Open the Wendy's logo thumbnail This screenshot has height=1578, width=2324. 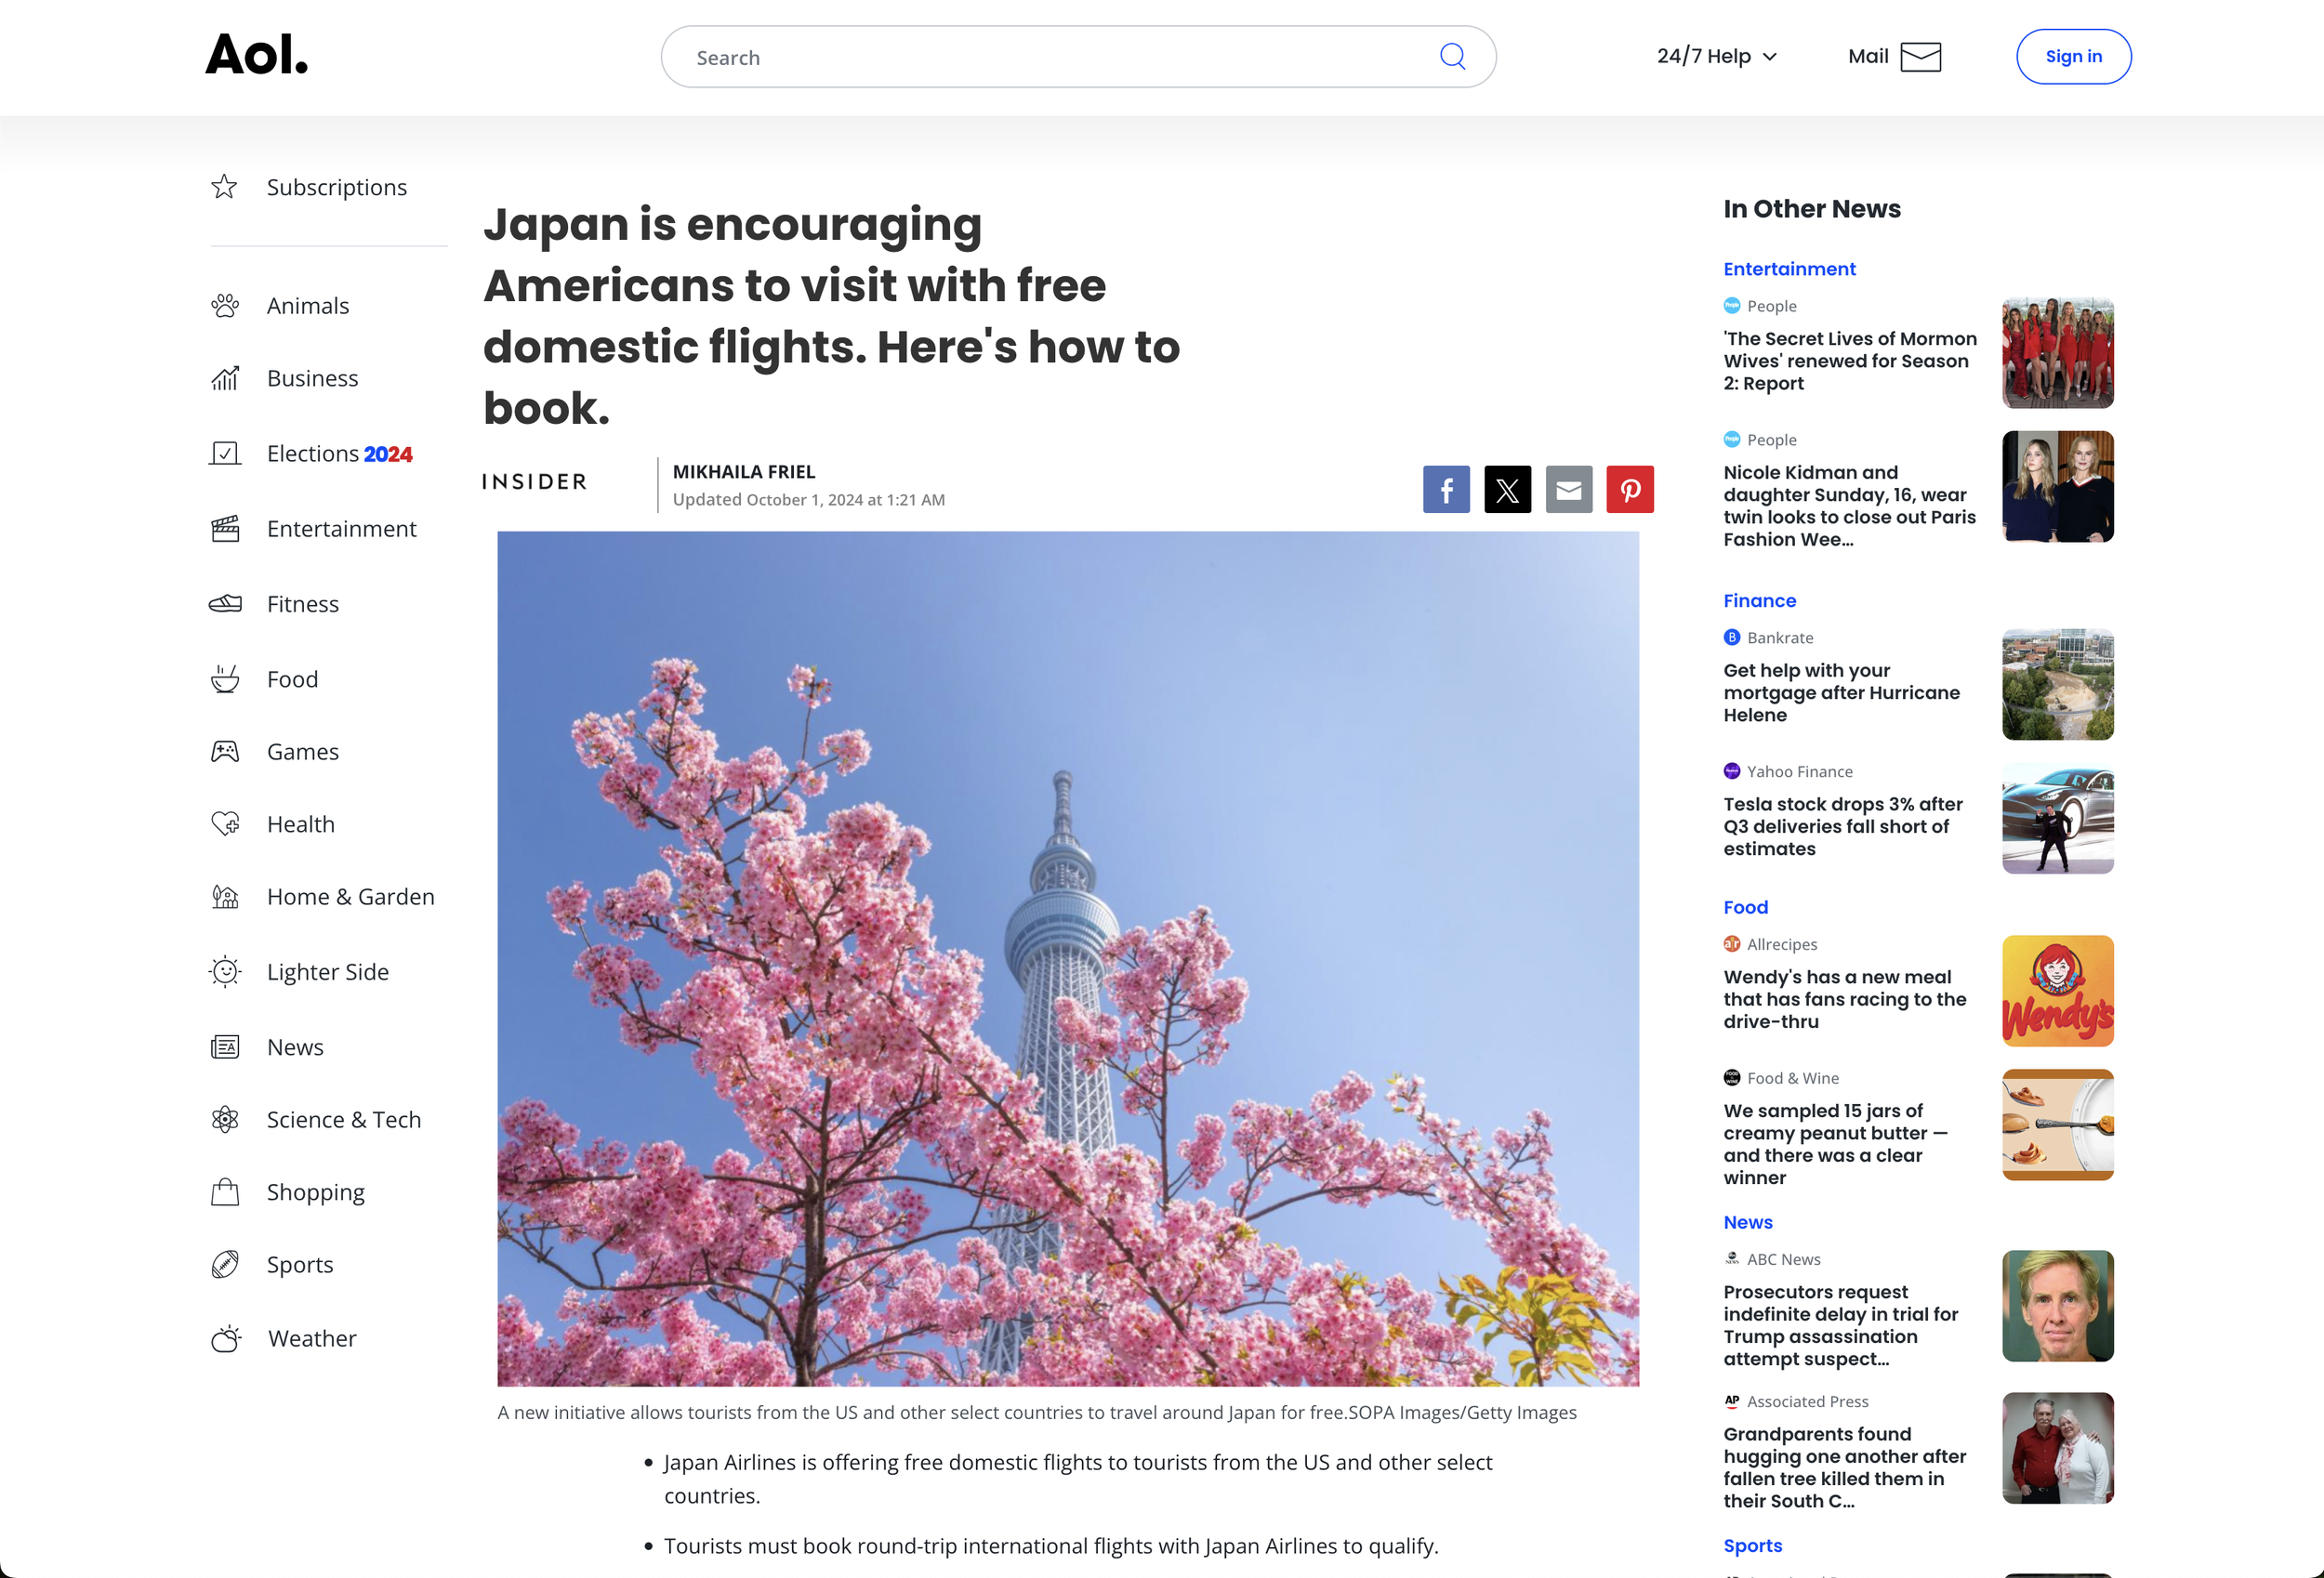point(2057,991)
